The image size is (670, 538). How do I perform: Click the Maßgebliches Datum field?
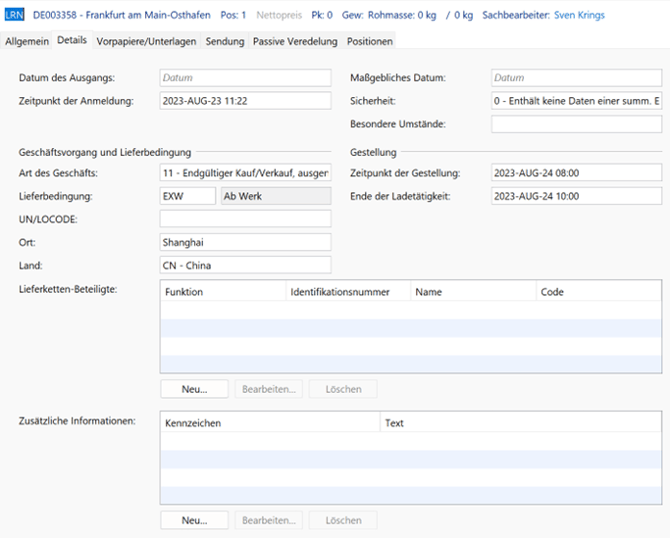pos(576,78)
